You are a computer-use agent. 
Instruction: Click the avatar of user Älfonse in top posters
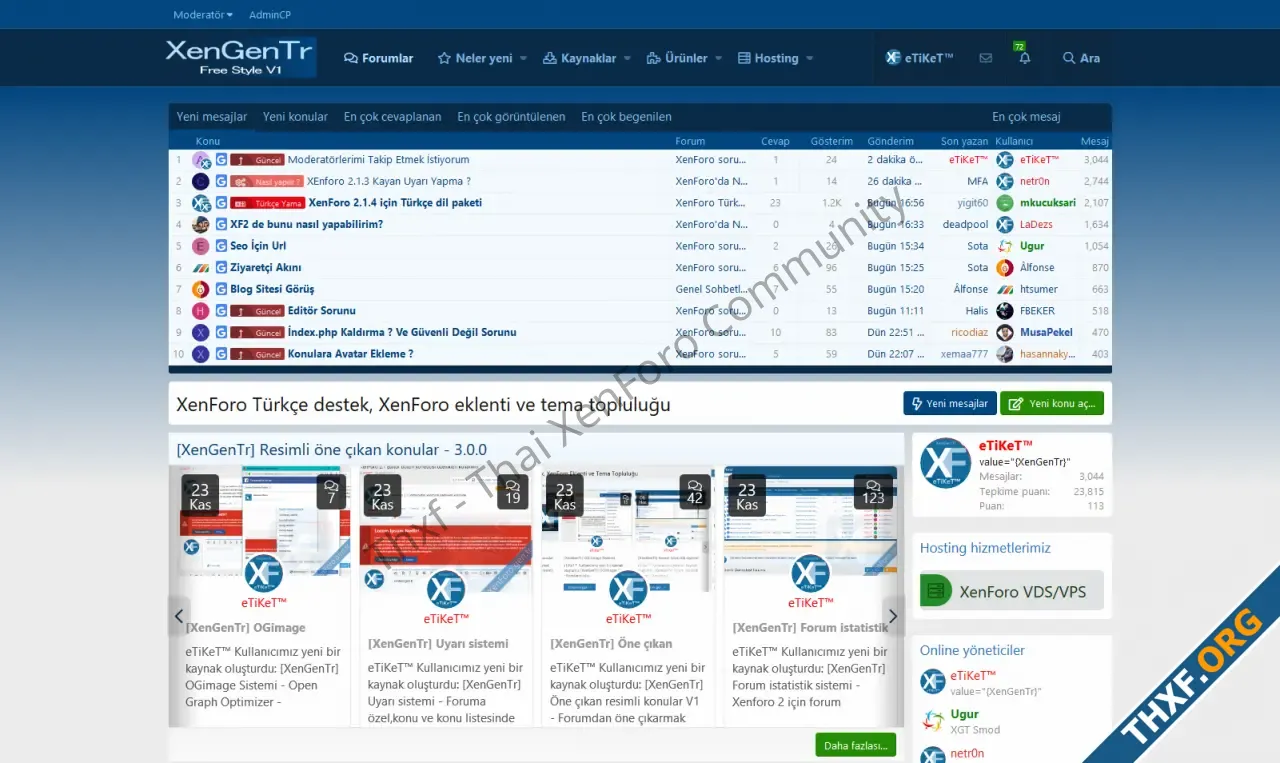click(x=1005, y=268)
